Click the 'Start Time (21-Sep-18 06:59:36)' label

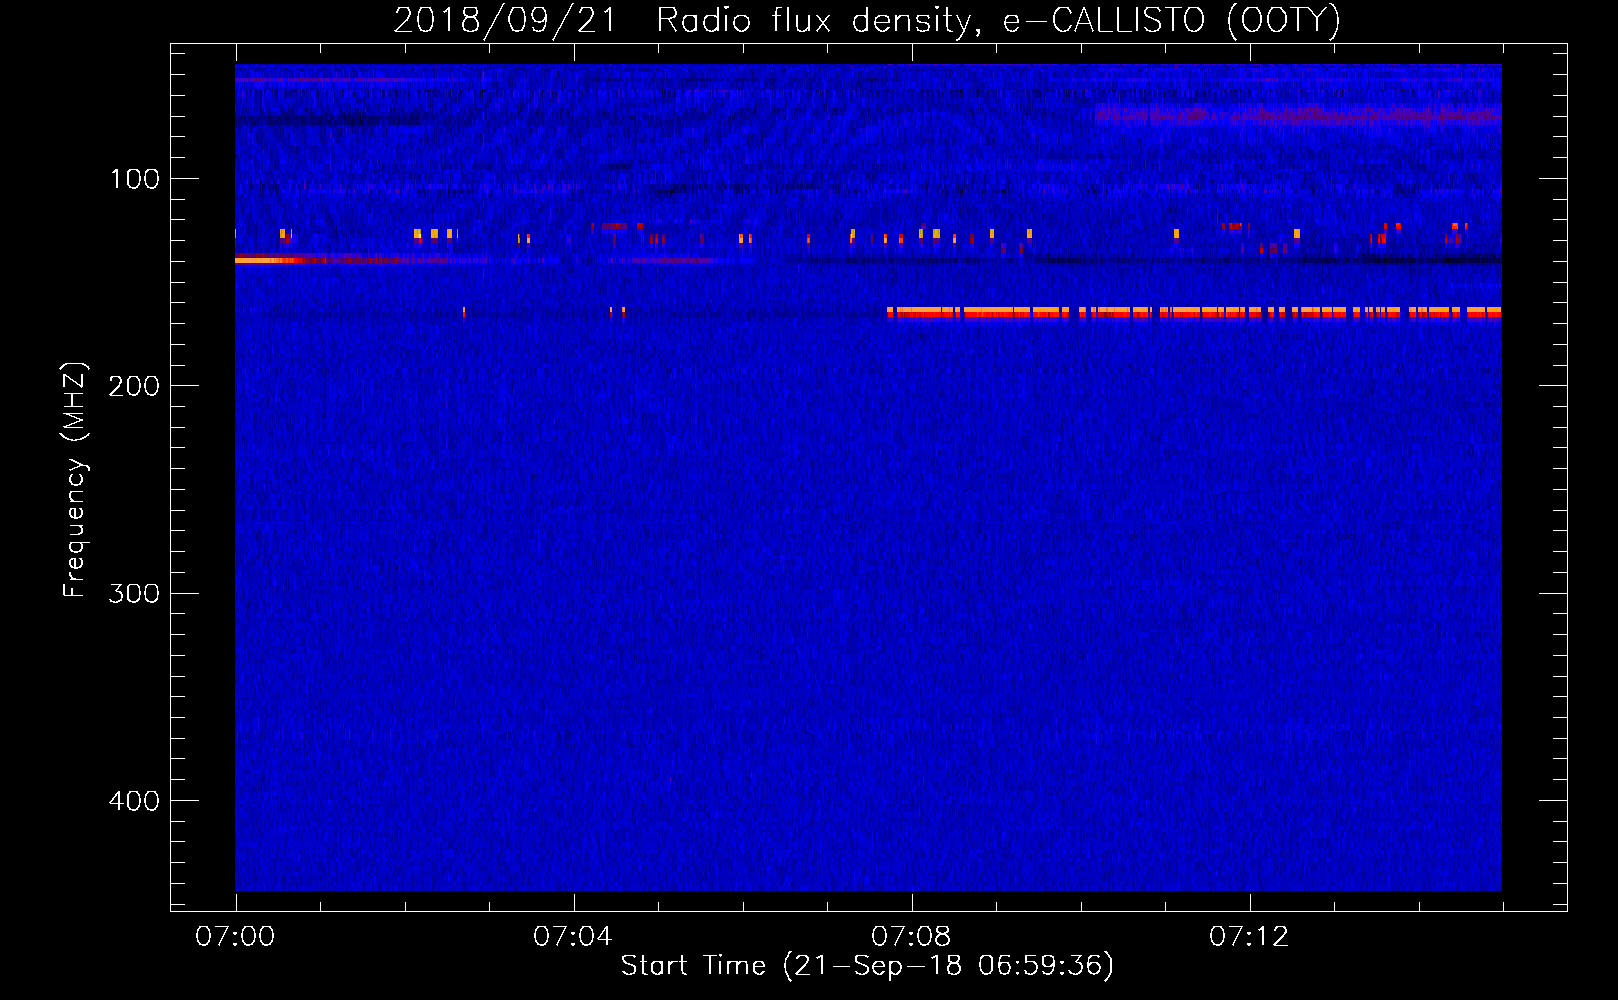tap(867, 966)
